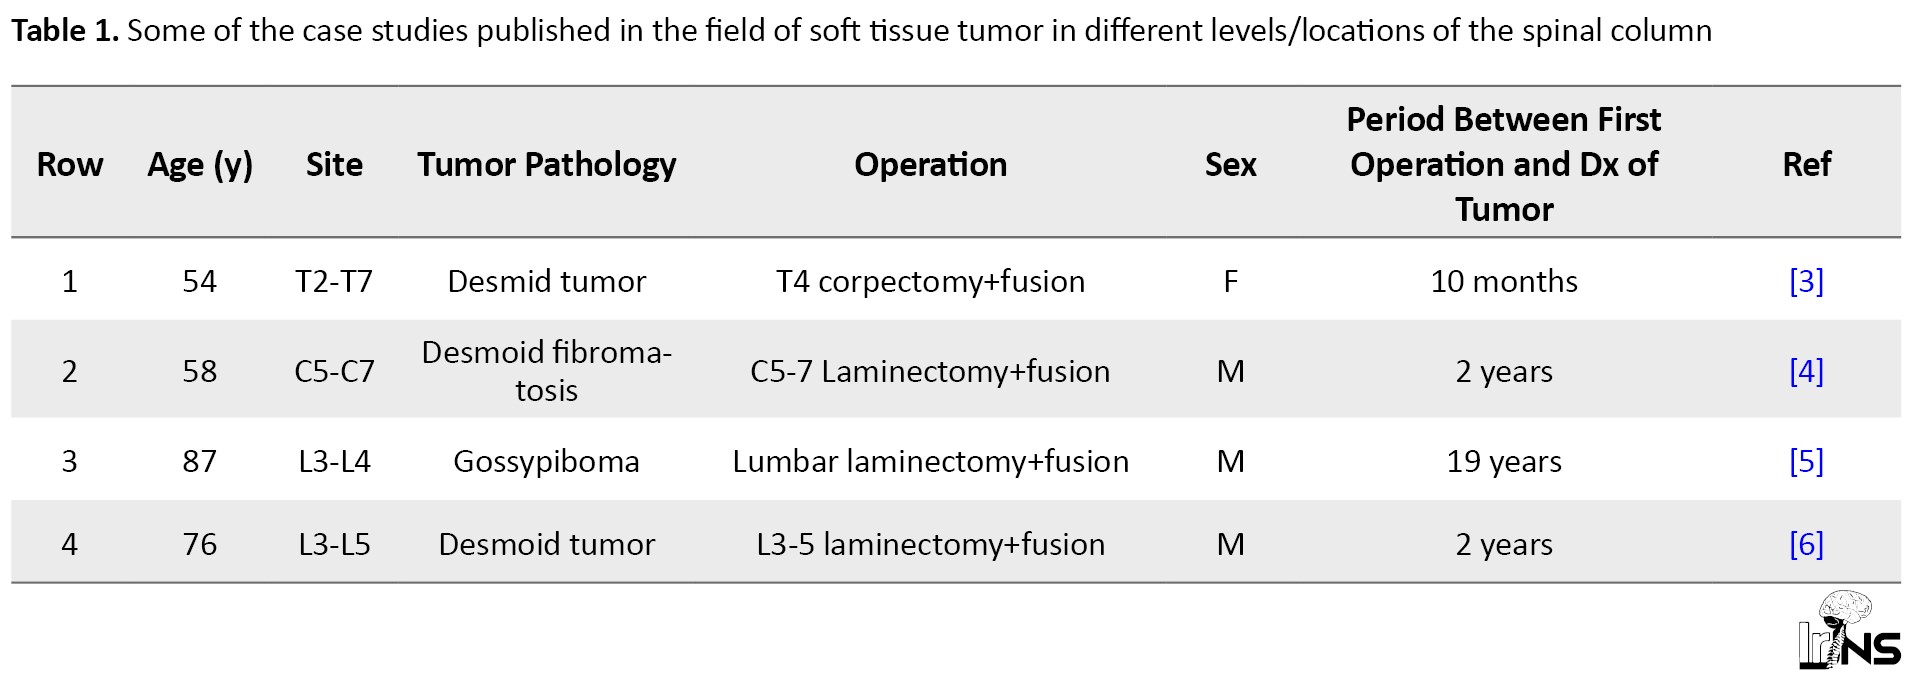
Task: Click the Desmoid fibromatosis cell
Action: (546, 371)
